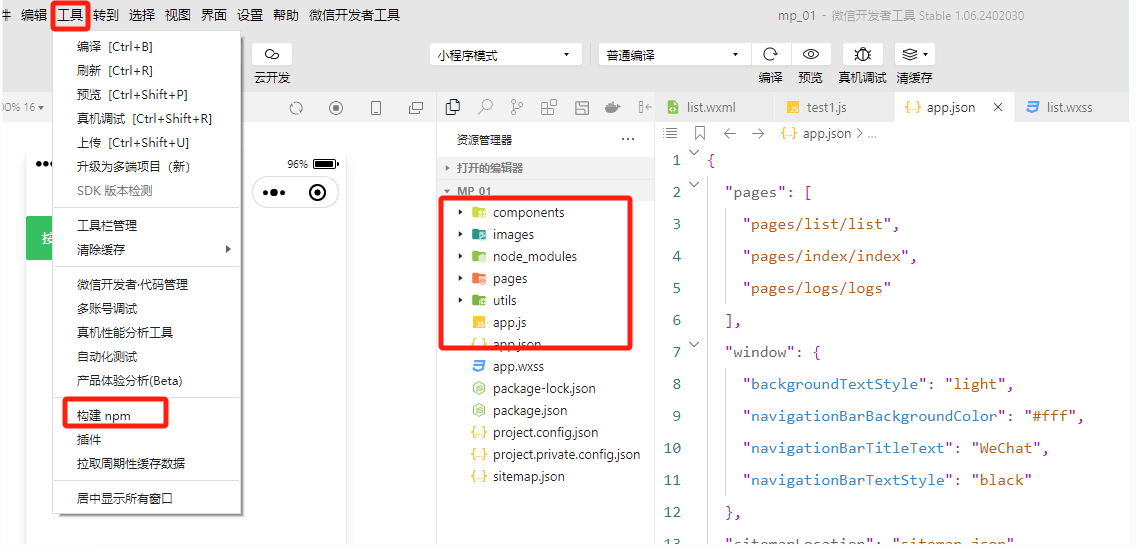Select 插件 menu entry
Image resolution: width=1137 pixels, height=546 pixels.
(146, 439)
